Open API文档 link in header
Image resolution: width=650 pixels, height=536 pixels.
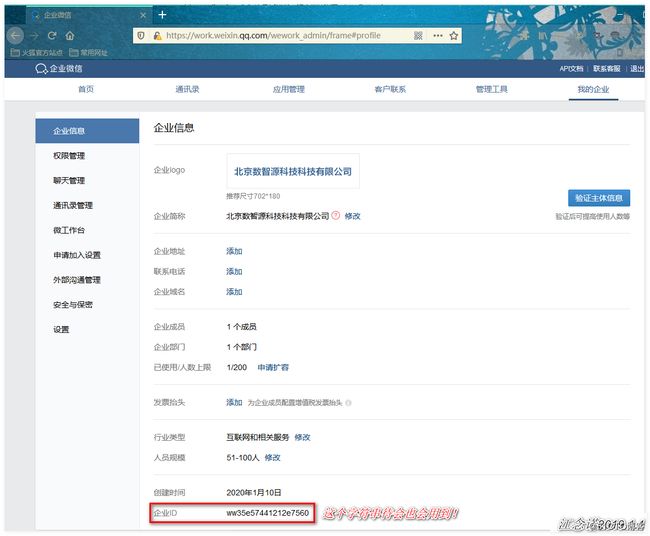click(x=571, y=69)
